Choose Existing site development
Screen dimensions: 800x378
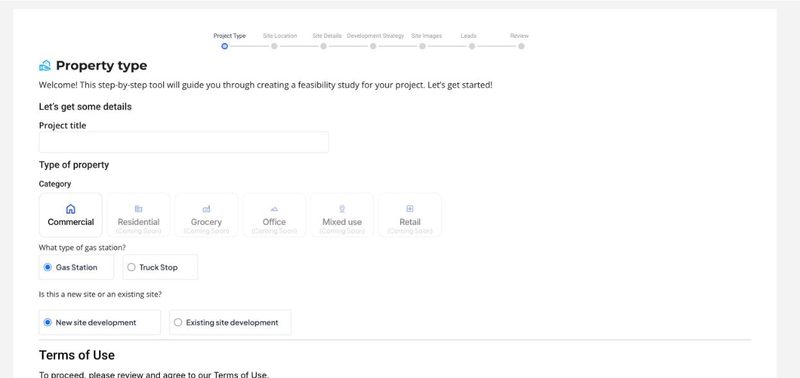tap(230, 322)
